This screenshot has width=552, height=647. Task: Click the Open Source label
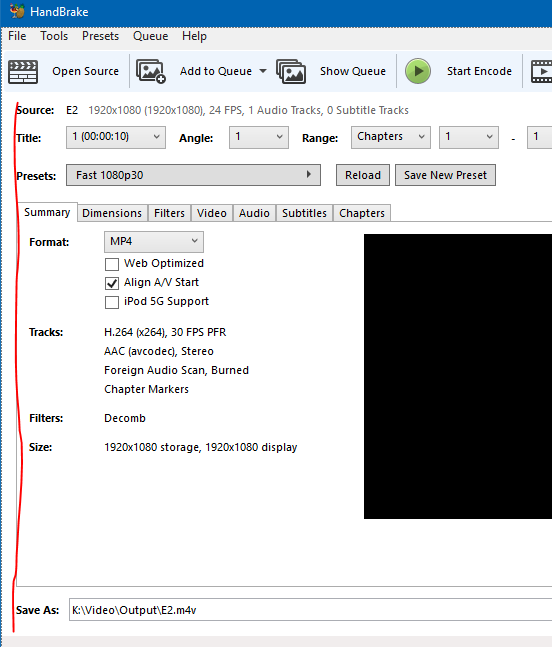pos(85,71)
